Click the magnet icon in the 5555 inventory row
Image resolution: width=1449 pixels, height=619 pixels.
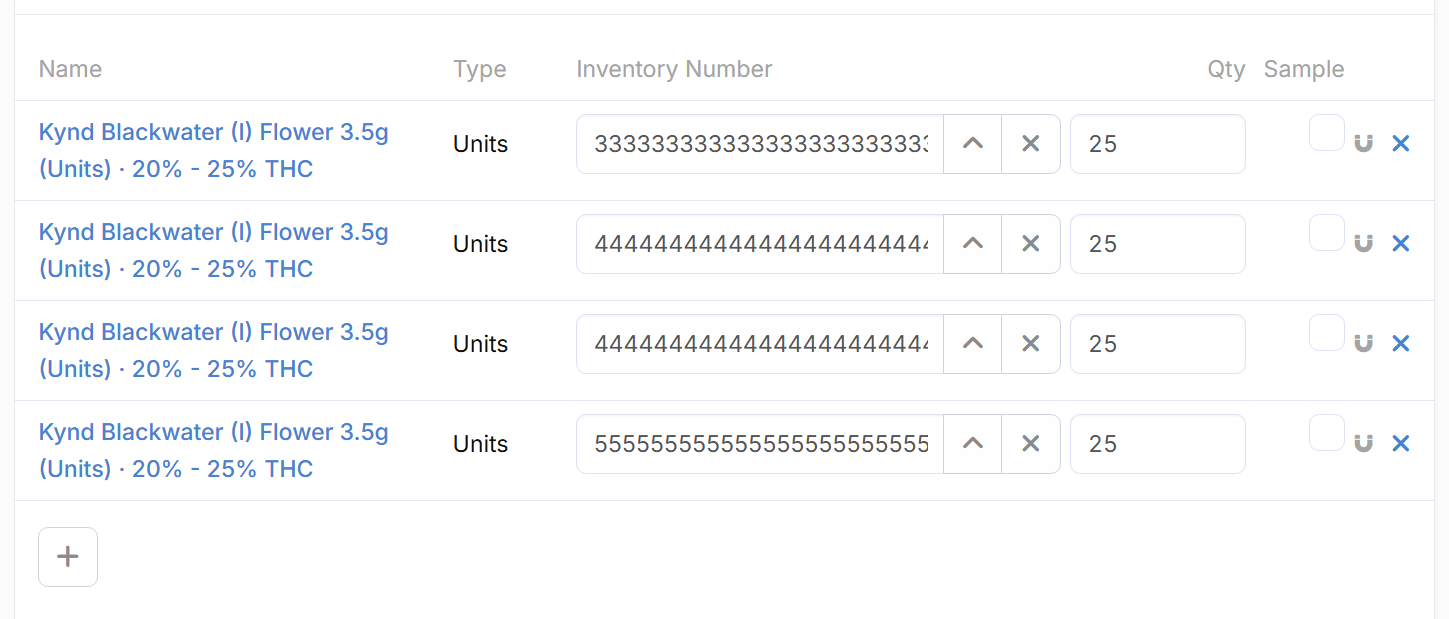click(x=1363, y=444)
